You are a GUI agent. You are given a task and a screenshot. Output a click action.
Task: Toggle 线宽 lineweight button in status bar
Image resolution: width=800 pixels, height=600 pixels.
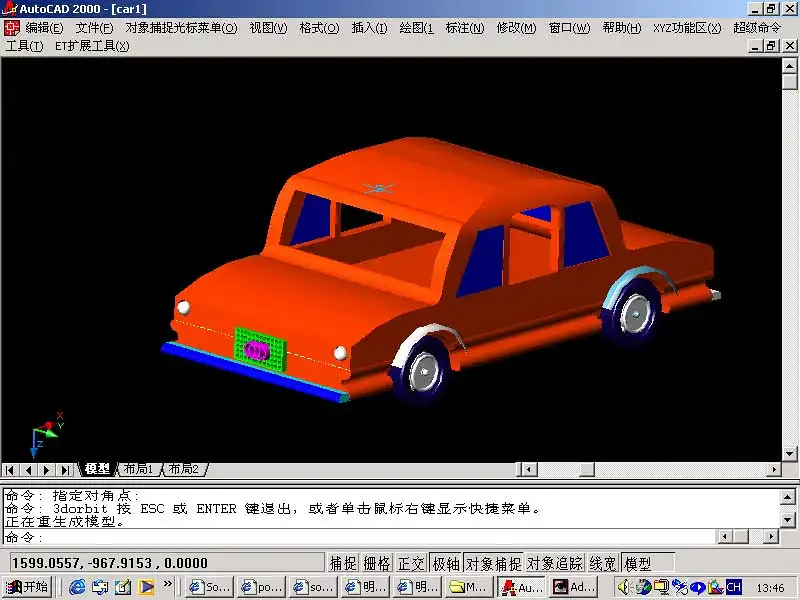pos(602,563)
